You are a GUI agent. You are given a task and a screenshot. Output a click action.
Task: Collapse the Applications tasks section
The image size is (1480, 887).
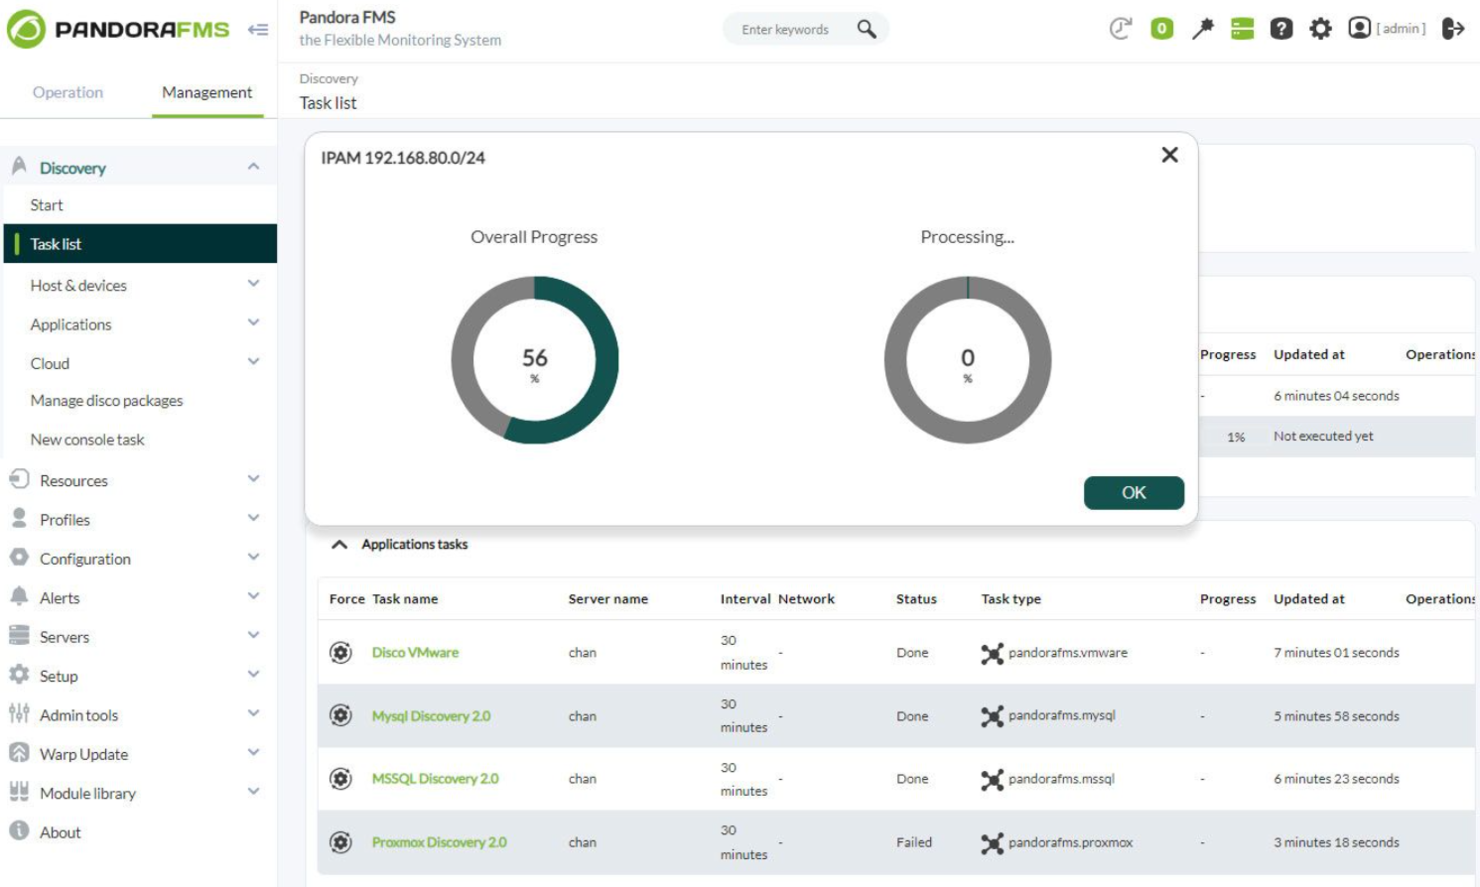[338, 544]
